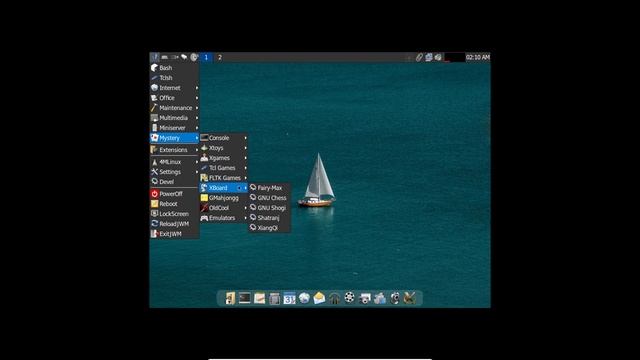
Task: Click ExitJWM in the menu
Action: 174,234
